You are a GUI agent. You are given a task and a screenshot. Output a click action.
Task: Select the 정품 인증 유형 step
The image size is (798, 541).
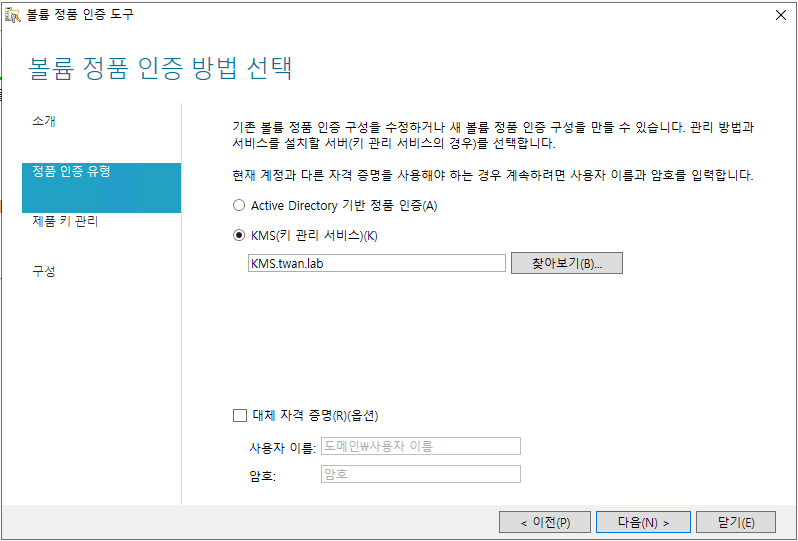tap(101, 188)
